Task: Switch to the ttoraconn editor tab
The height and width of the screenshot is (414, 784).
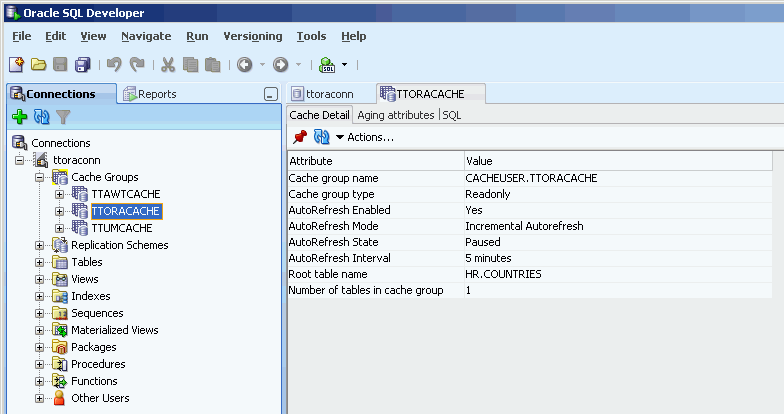Action: pos(323,94)
